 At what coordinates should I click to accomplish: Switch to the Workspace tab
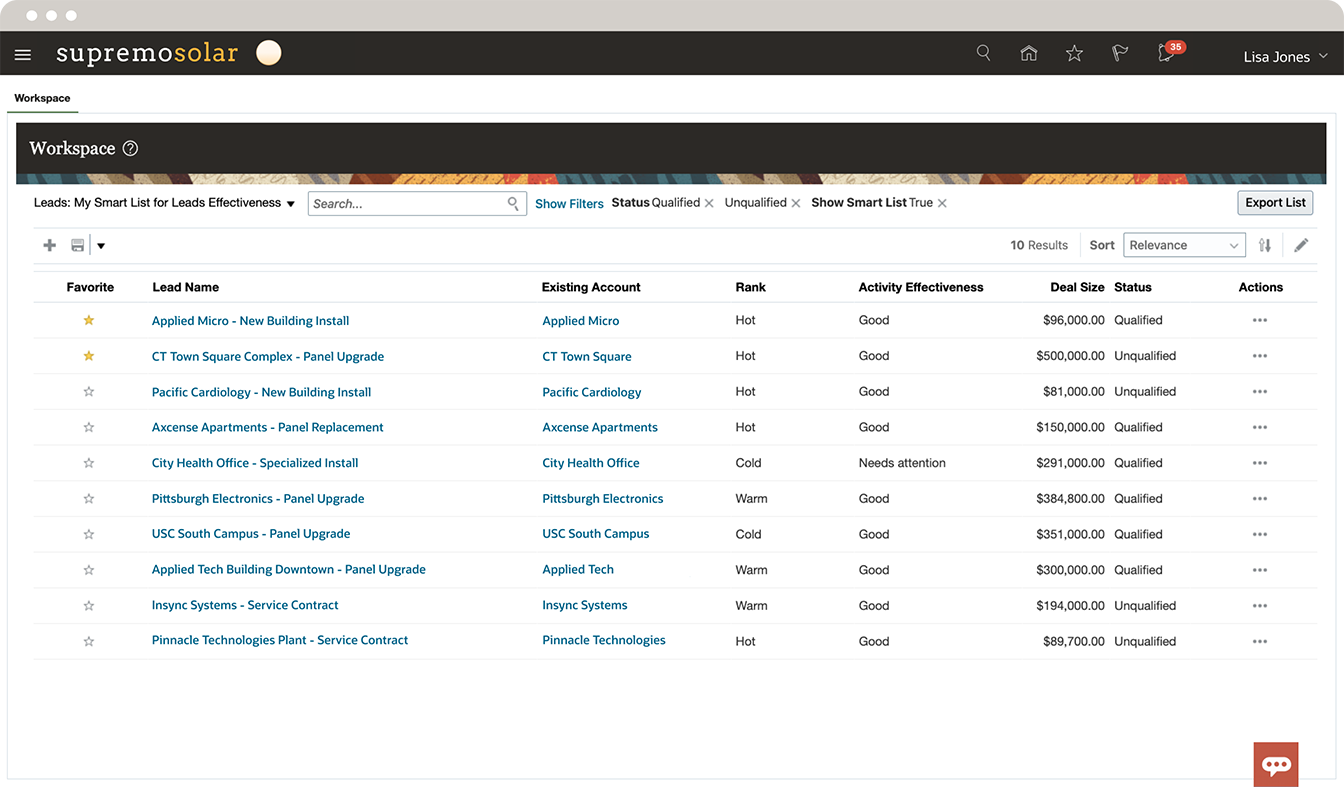click(42, 98)
